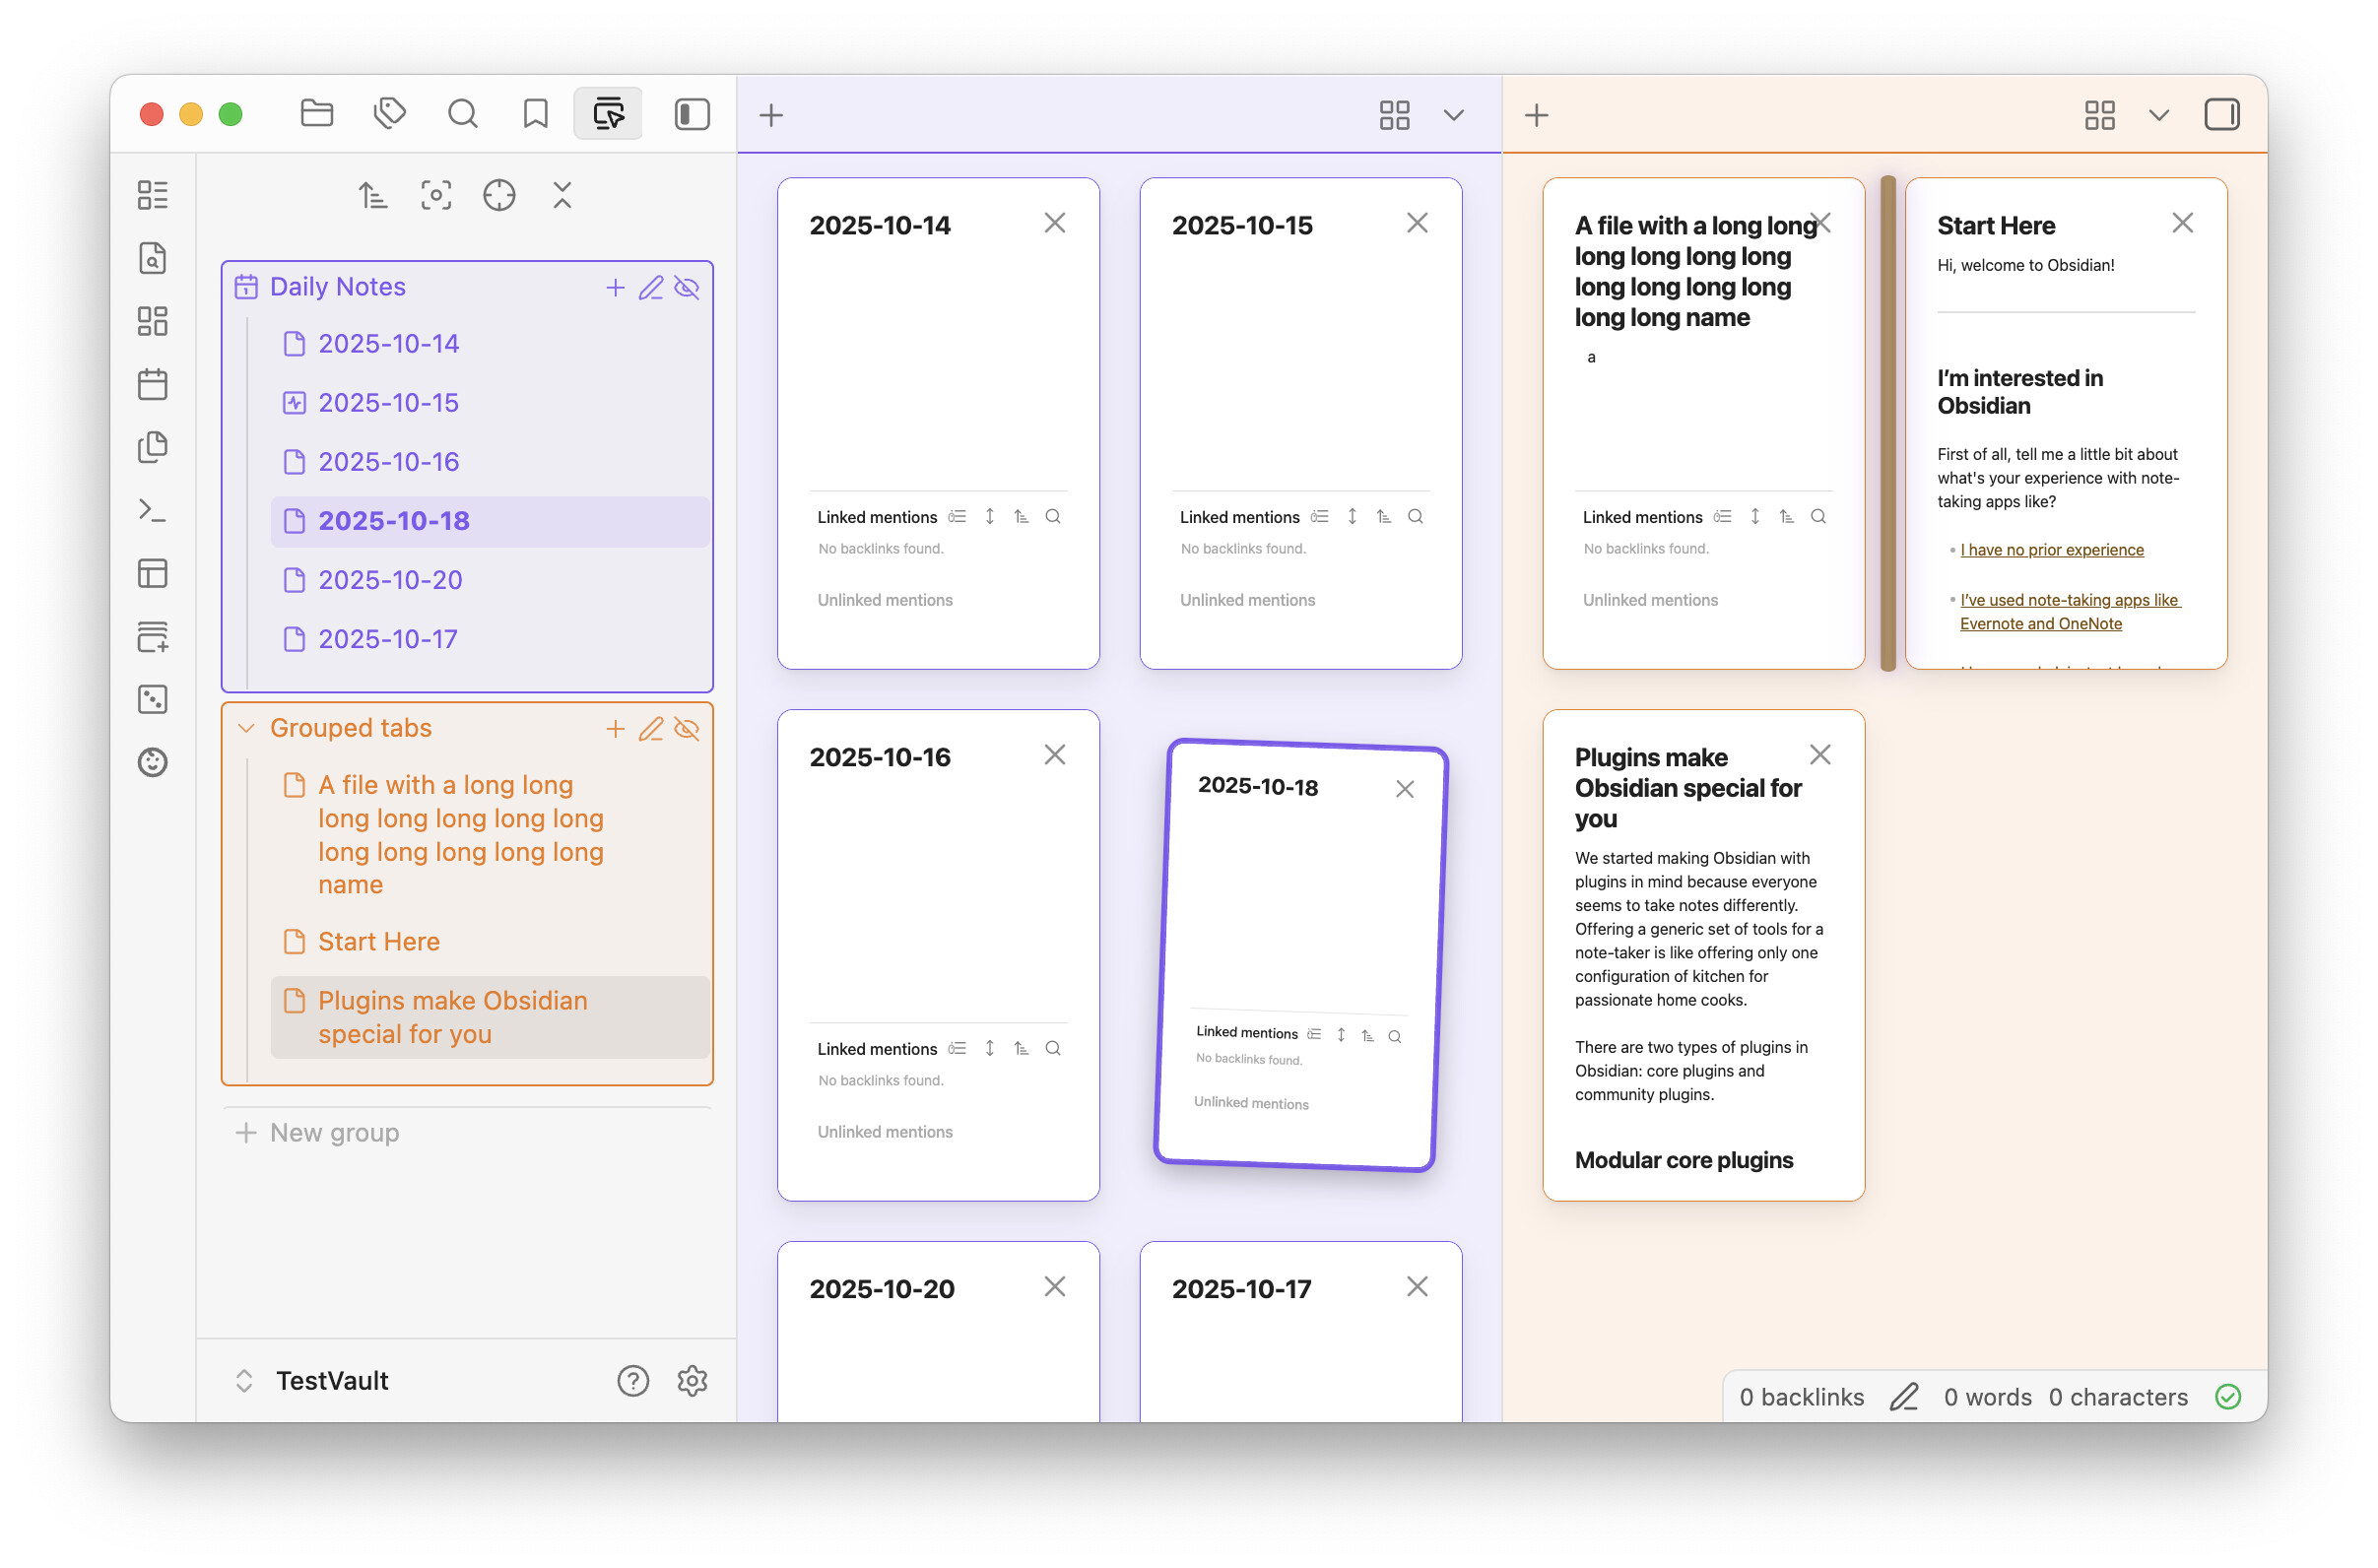Collapse the Grouped tabs group chevron
This screenshot has height=1568, width=2378.
246,729
